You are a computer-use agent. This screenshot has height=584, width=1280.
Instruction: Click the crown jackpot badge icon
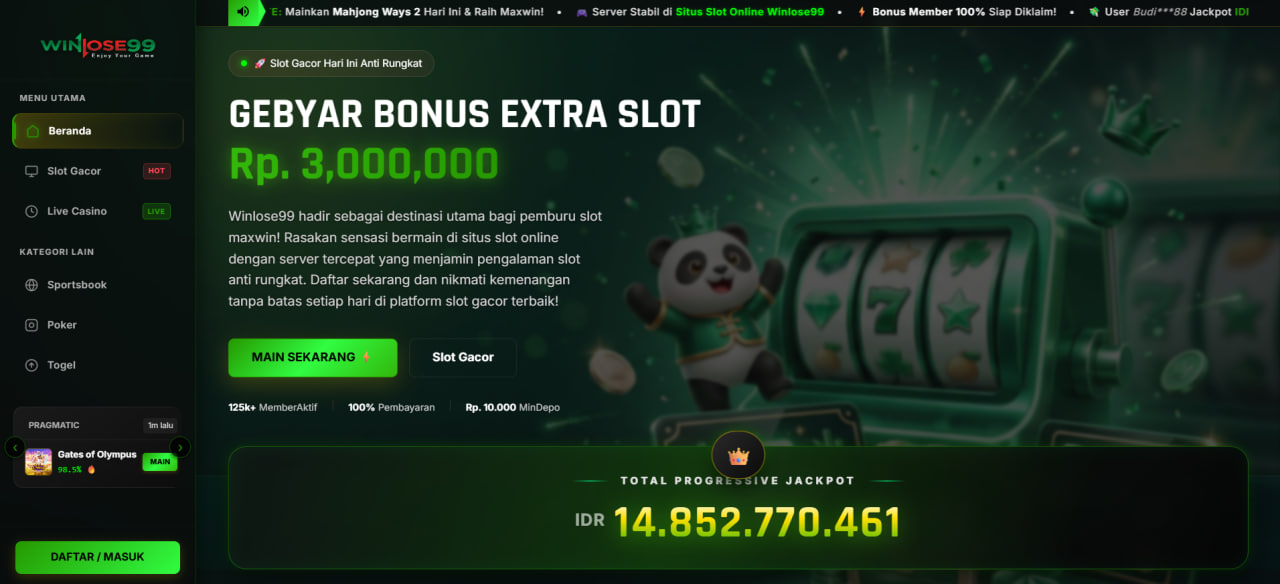click(x=738, y=456)
